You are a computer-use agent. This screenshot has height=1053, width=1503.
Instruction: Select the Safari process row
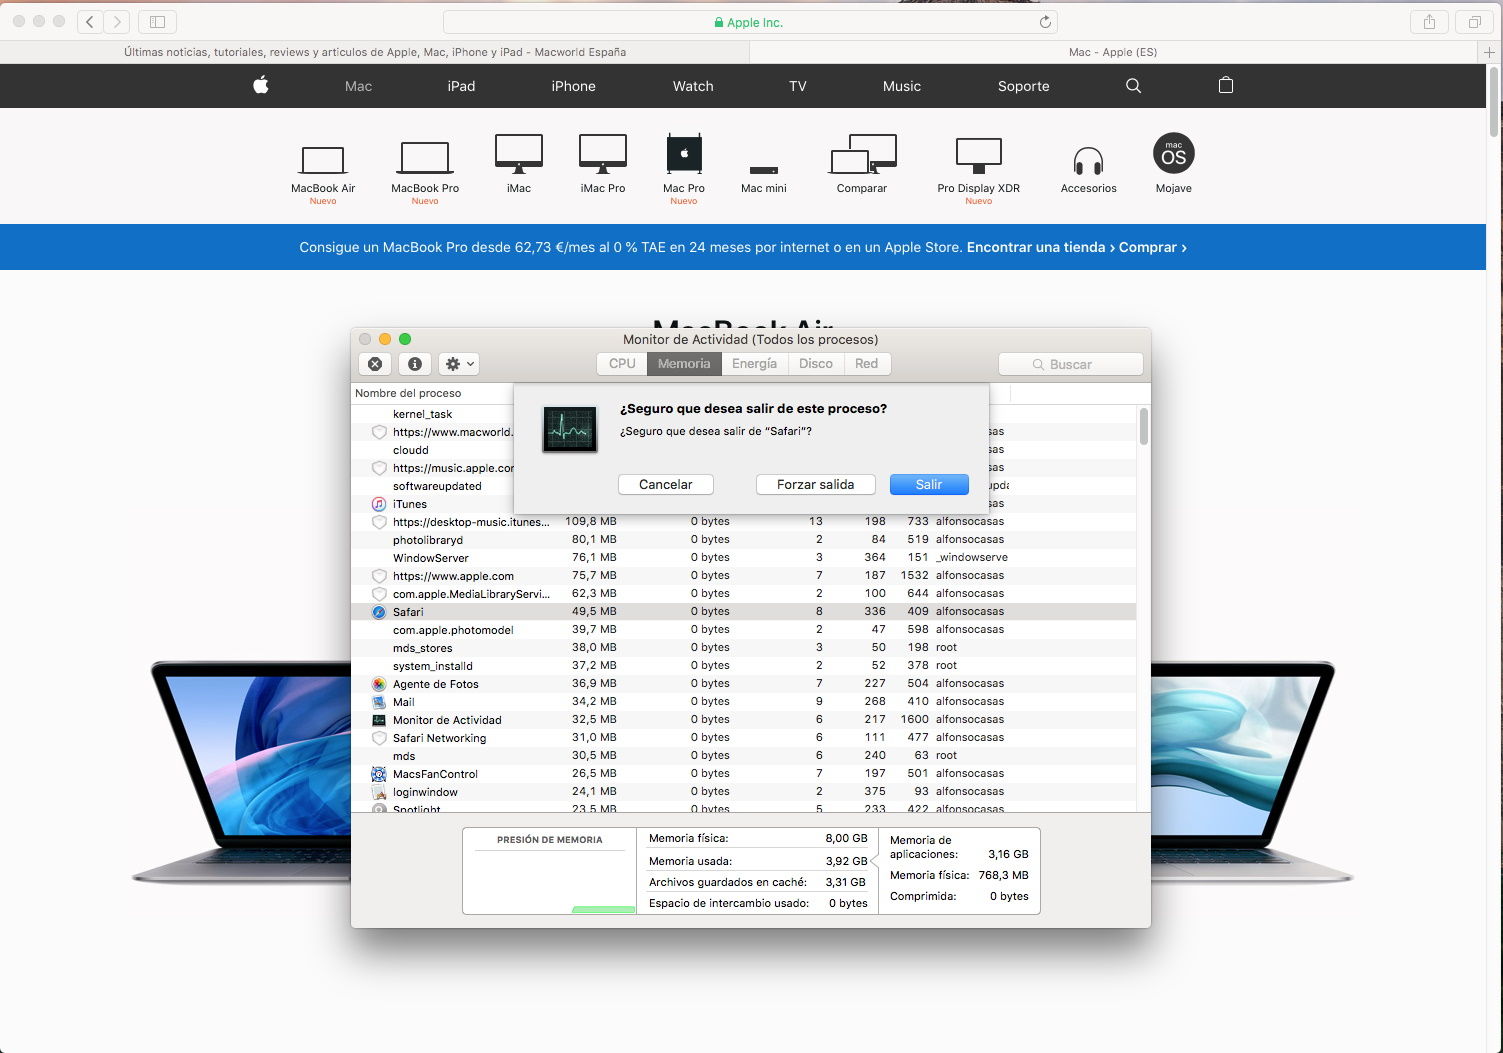point(743,612)
